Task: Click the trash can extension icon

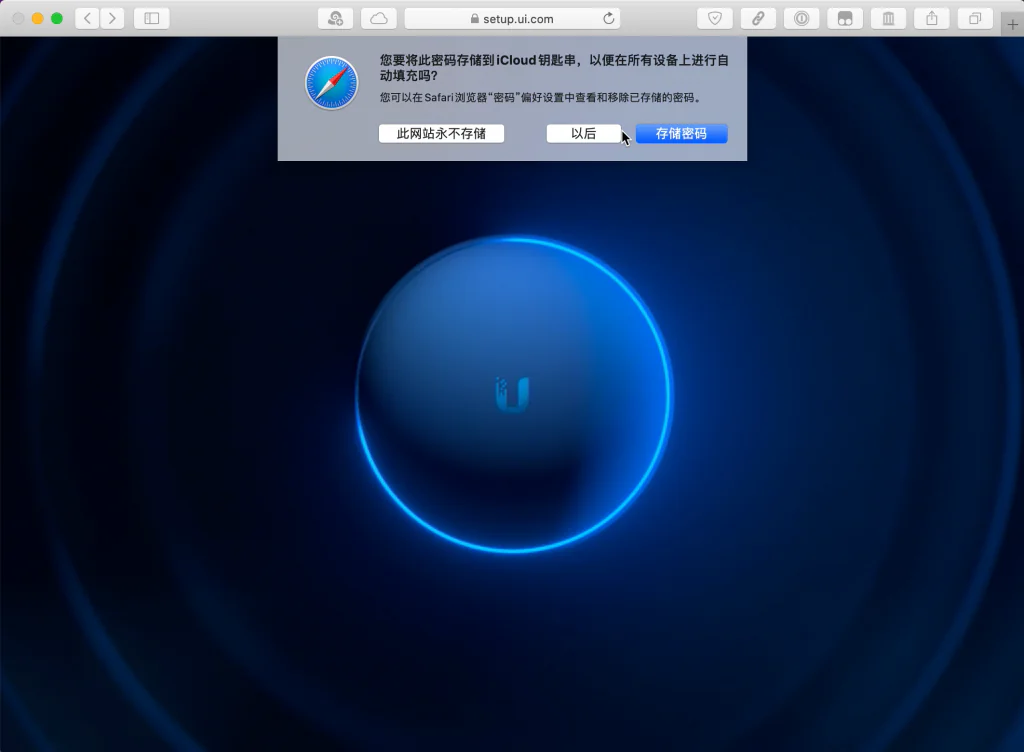Action: pyautogui.click(x=888, y=18)
